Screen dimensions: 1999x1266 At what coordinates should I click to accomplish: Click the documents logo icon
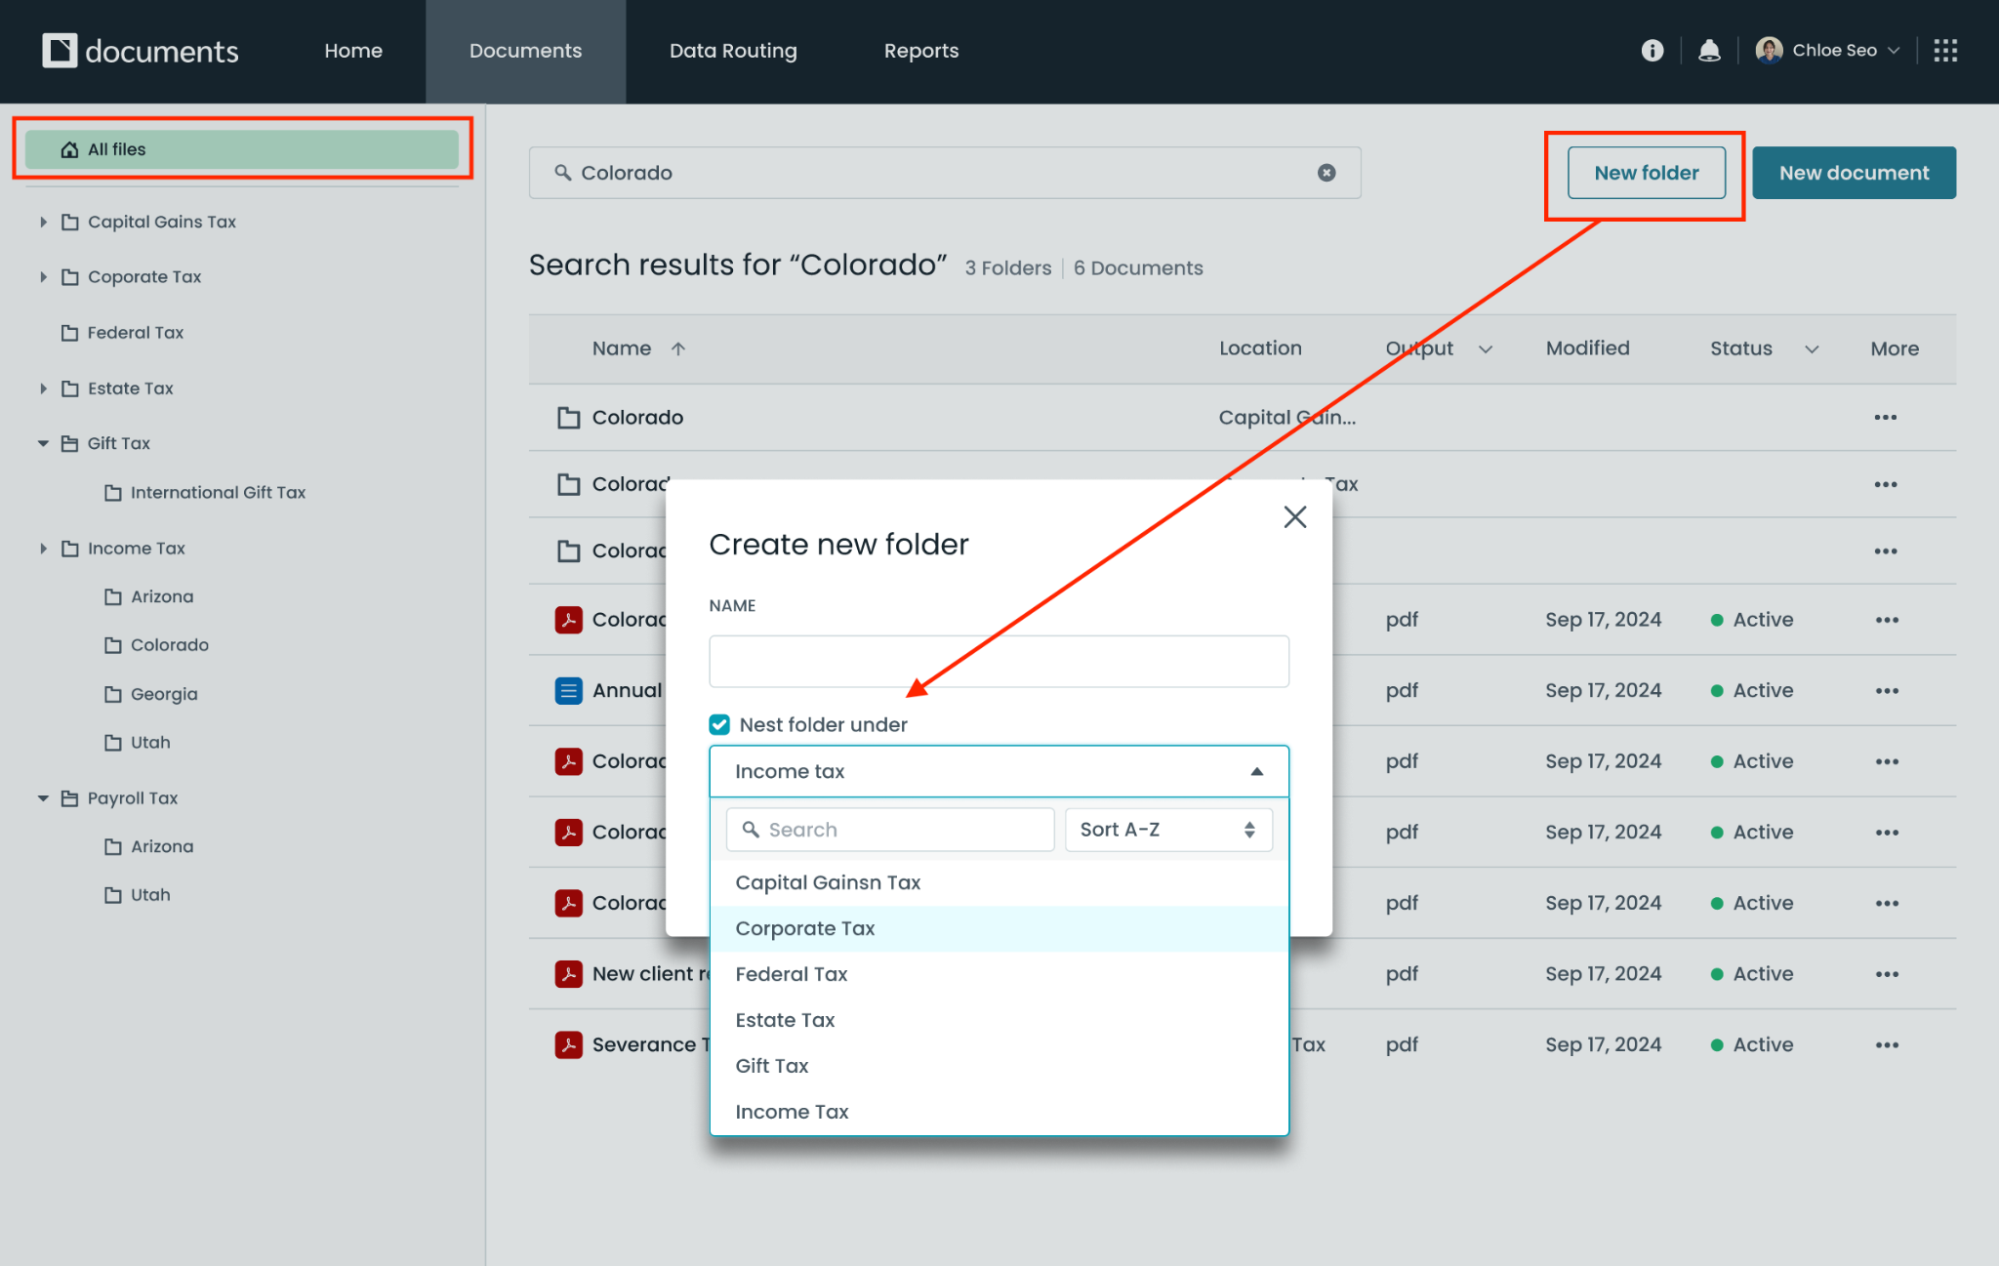click(60, 51)
